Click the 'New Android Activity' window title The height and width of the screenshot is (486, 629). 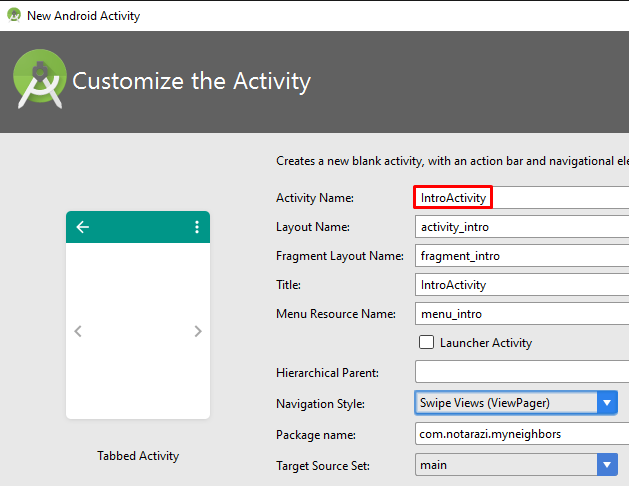click(x=83, y=16)
